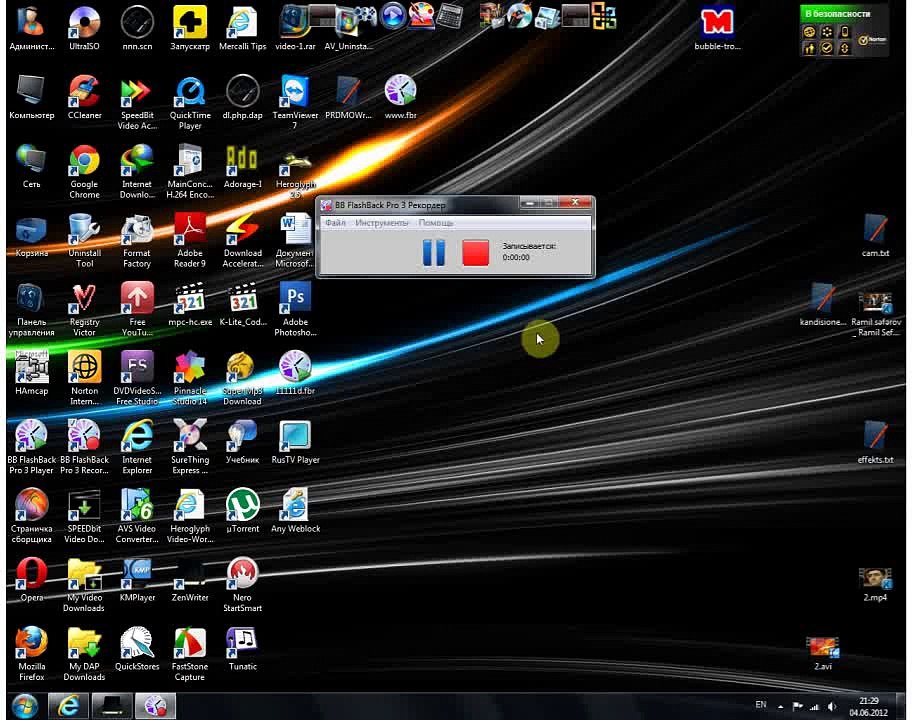
Task: Select the 2.mp4 video thumbnail
Action: 875,584
